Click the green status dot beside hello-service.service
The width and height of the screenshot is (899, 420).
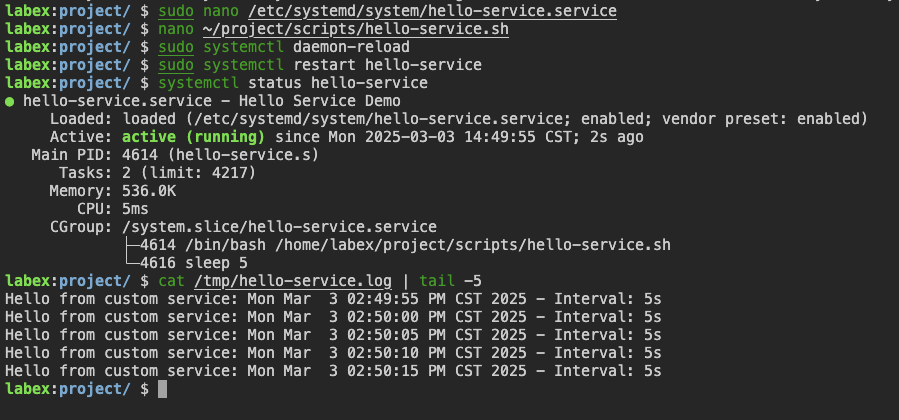(x=10, y=101)
